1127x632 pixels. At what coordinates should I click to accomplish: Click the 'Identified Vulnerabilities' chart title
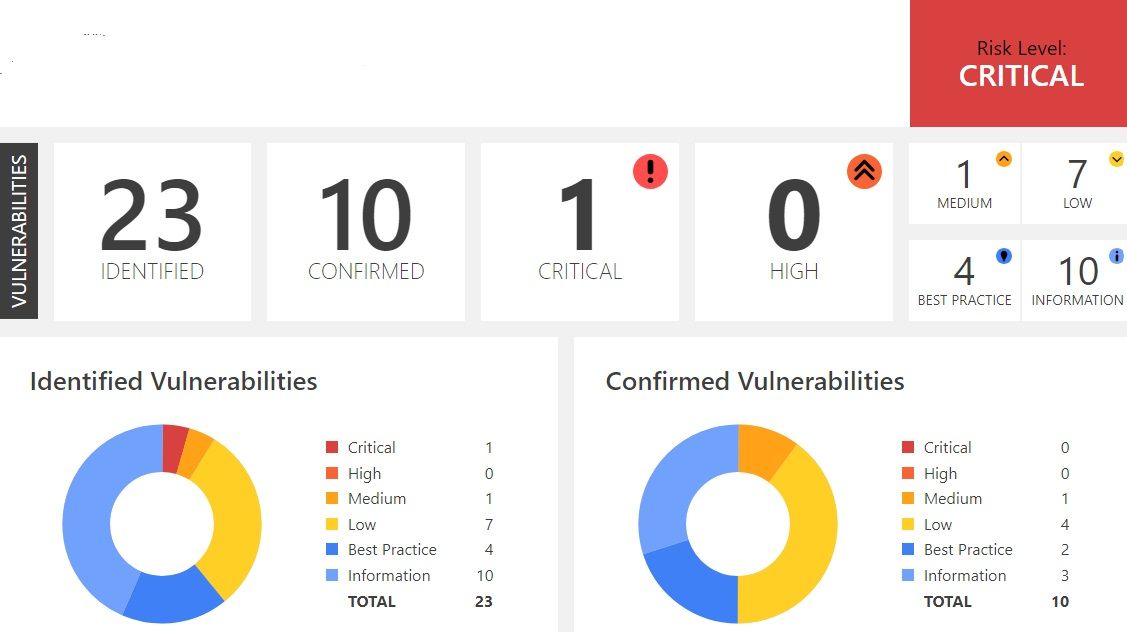[x=173, y=381]
